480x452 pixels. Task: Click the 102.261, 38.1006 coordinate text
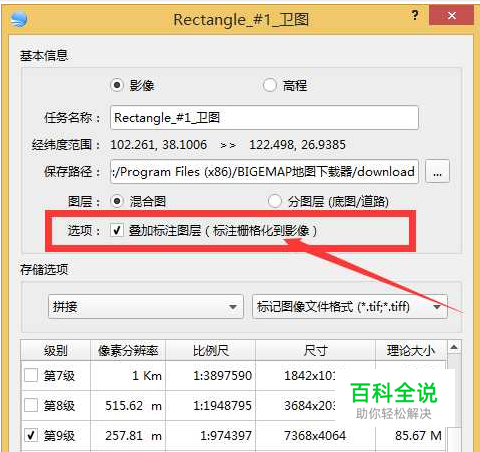[158, 145]
